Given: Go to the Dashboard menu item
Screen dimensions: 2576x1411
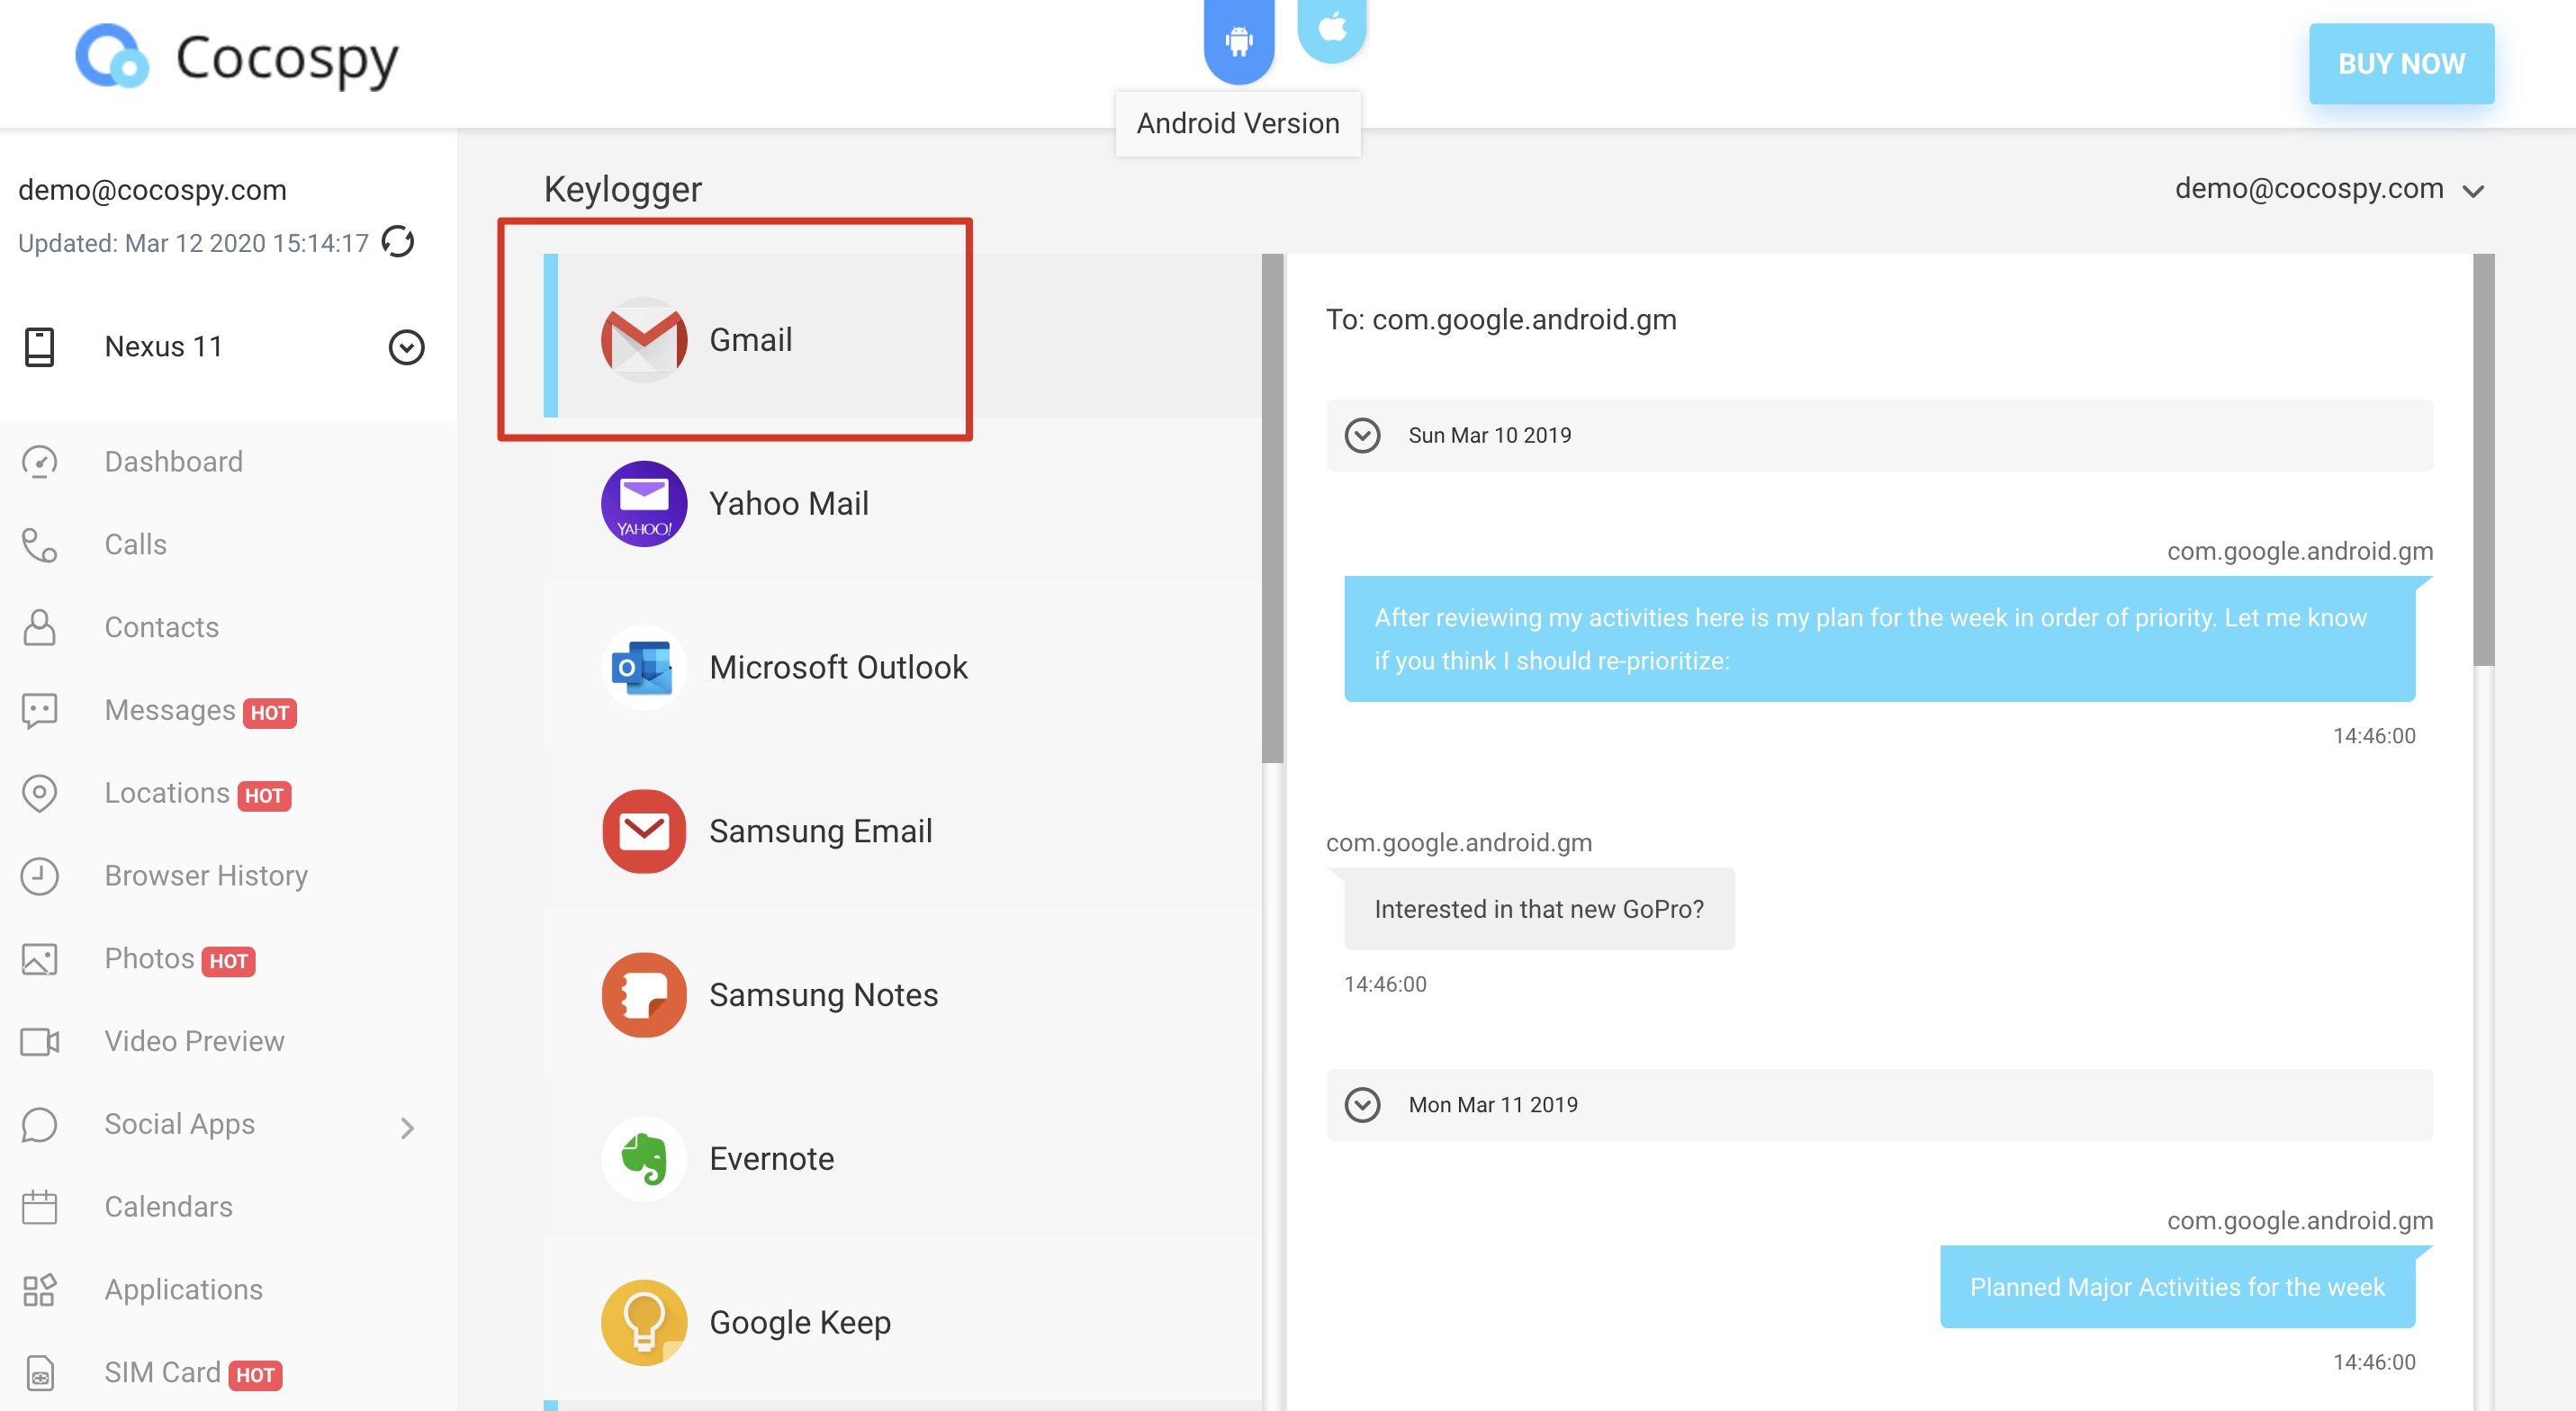Looking at the screenshot, I should [x=173, y=461].
